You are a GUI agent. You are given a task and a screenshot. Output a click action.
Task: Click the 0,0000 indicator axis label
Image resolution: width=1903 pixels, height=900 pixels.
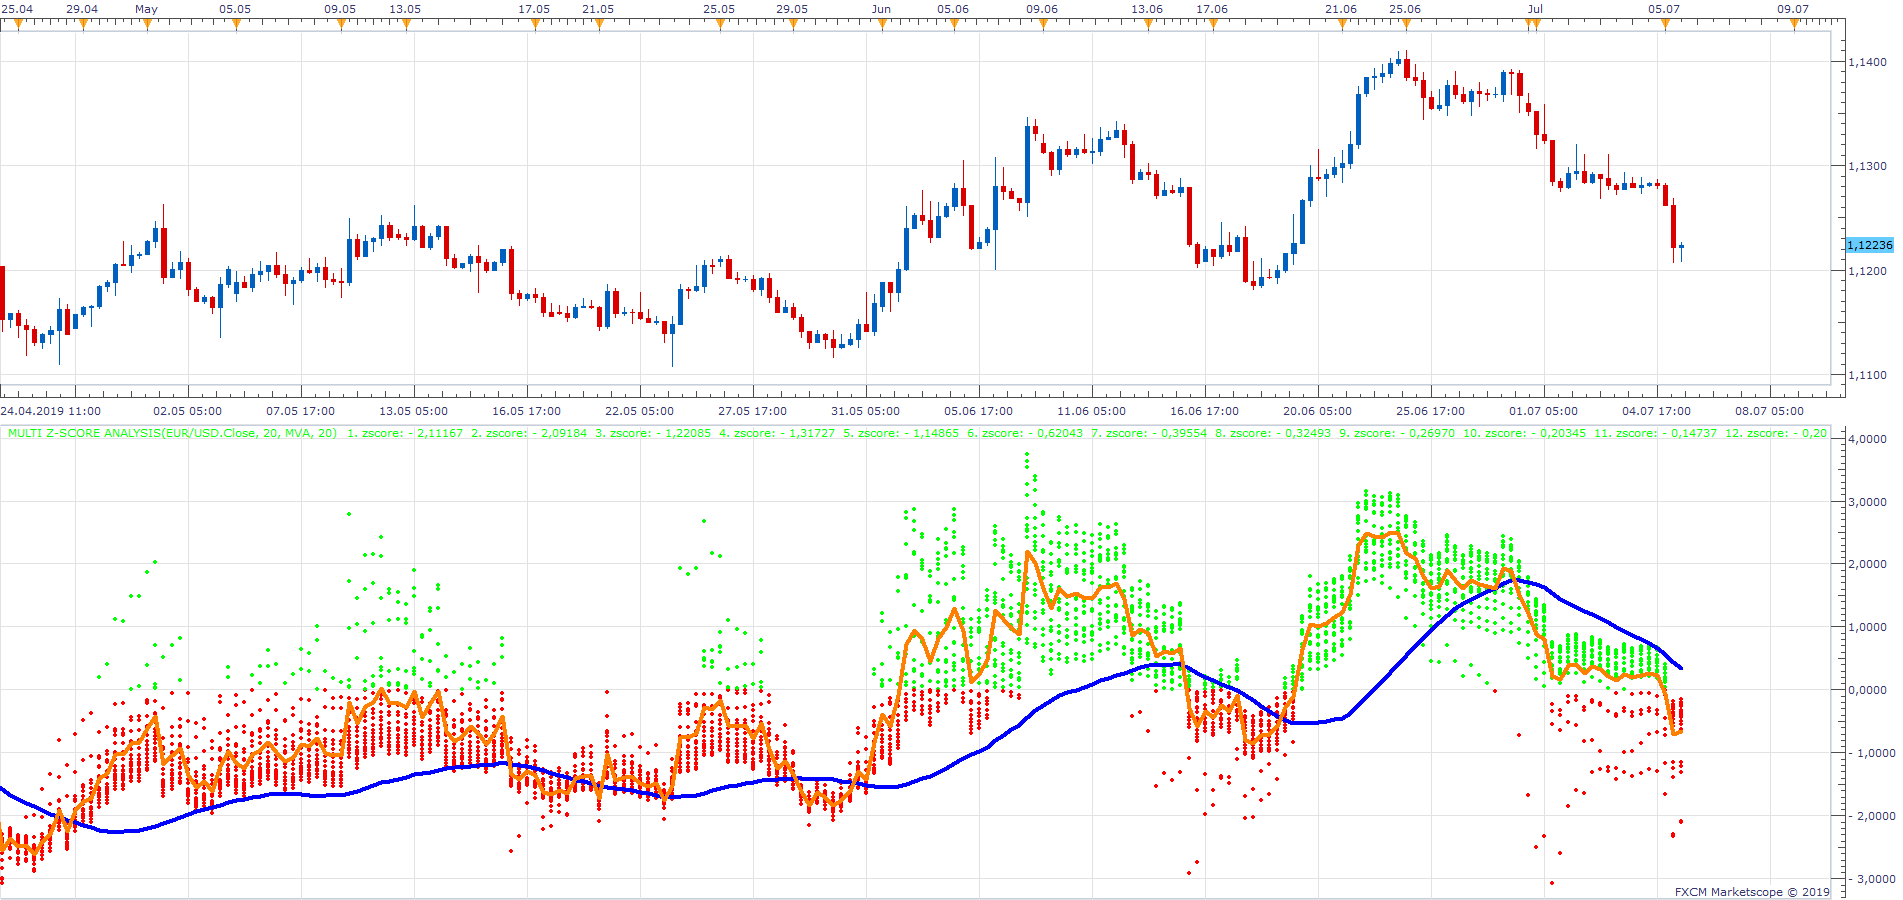click(x=1868, y=690)
